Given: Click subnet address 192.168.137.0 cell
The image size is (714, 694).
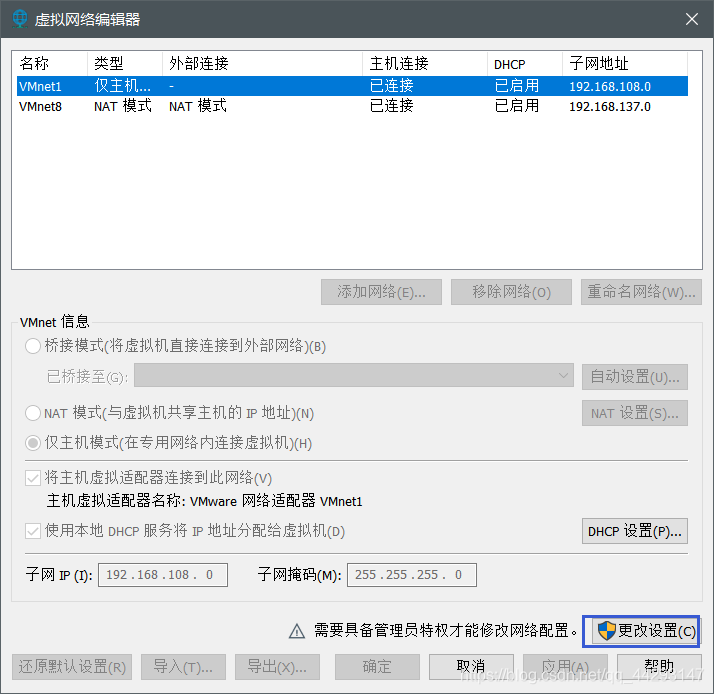Looking at the screenshot, I should click(x=610, y=107).
